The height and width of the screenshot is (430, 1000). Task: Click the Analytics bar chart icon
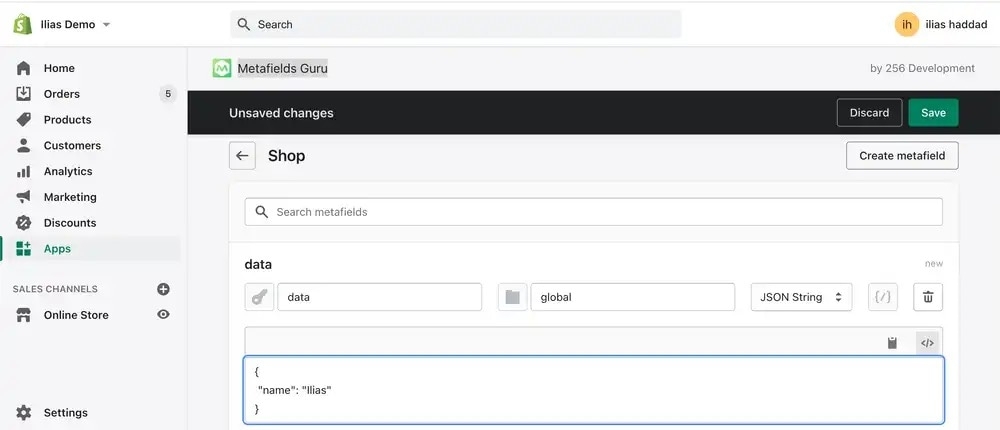coord(24,171)
